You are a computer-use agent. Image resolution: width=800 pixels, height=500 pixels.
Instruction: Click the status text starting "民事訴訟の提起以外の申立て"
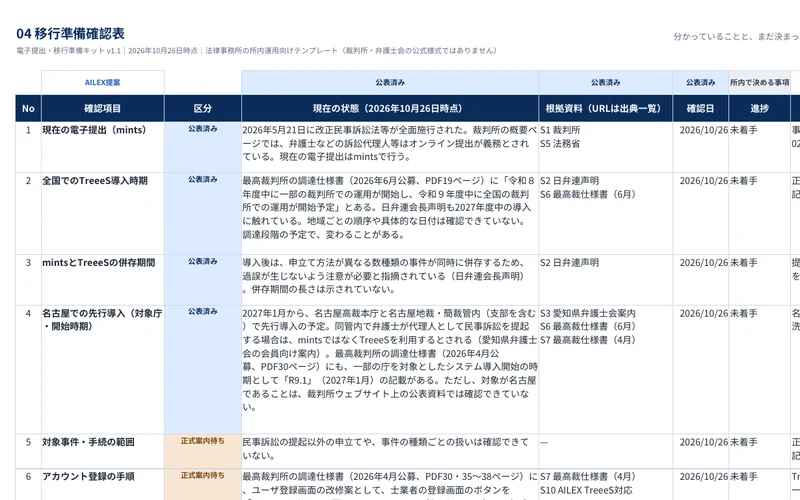click(386, 448)
